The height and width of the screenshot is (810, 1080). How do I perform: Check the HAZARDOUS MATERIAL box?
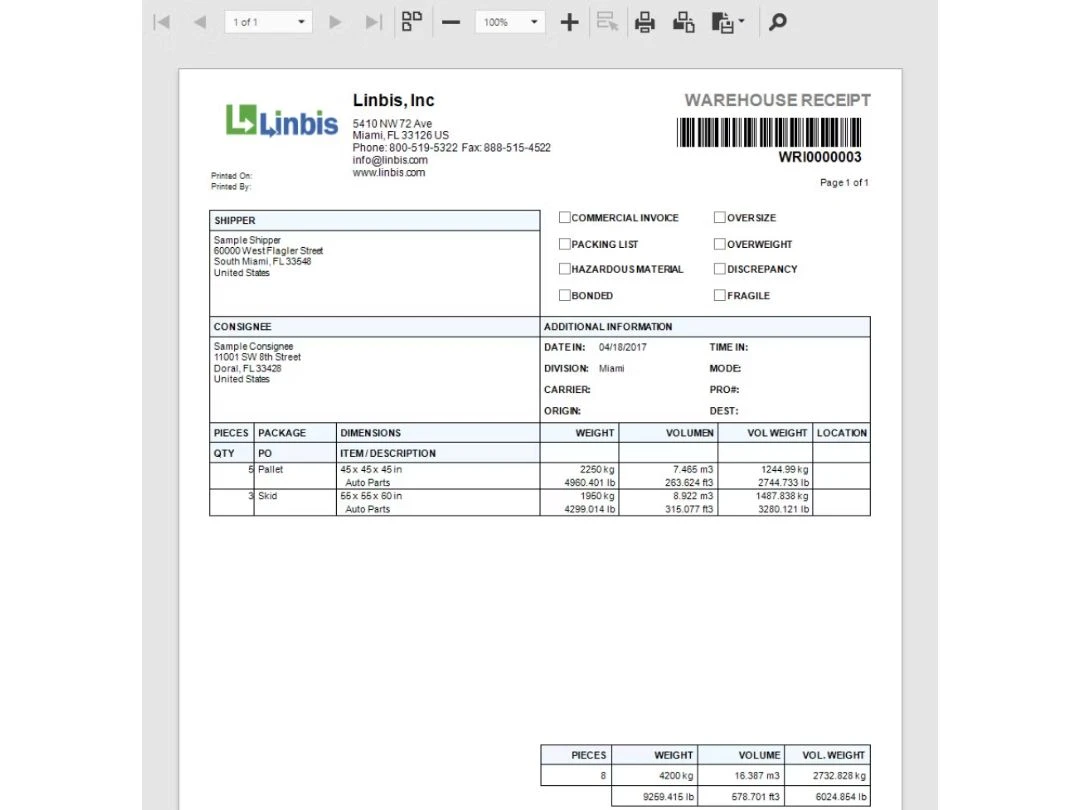(x=566, y=269)
